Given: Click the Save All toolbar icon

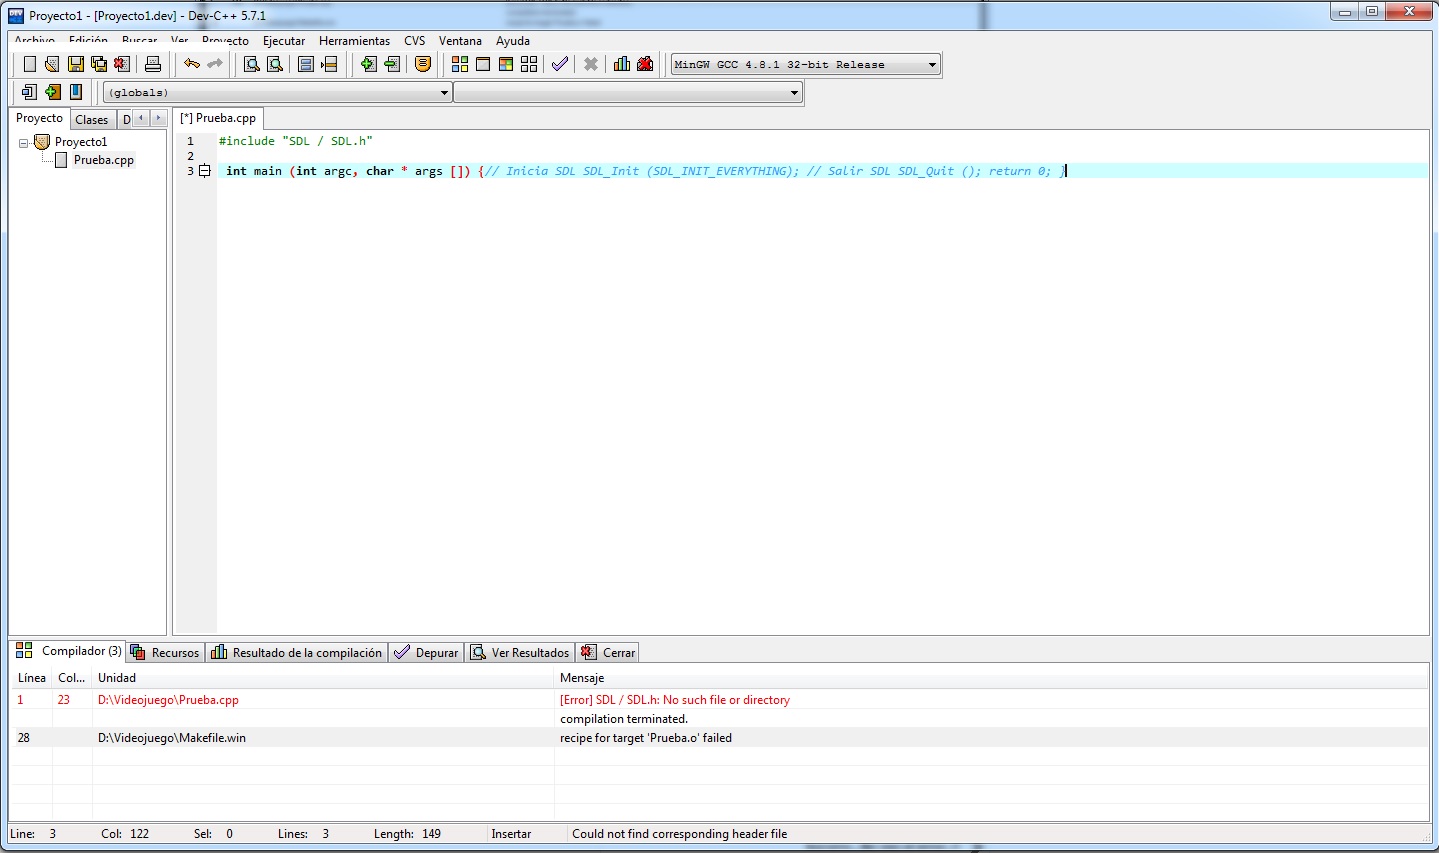Looking at the screenshot, I should (x=99, y=64).
